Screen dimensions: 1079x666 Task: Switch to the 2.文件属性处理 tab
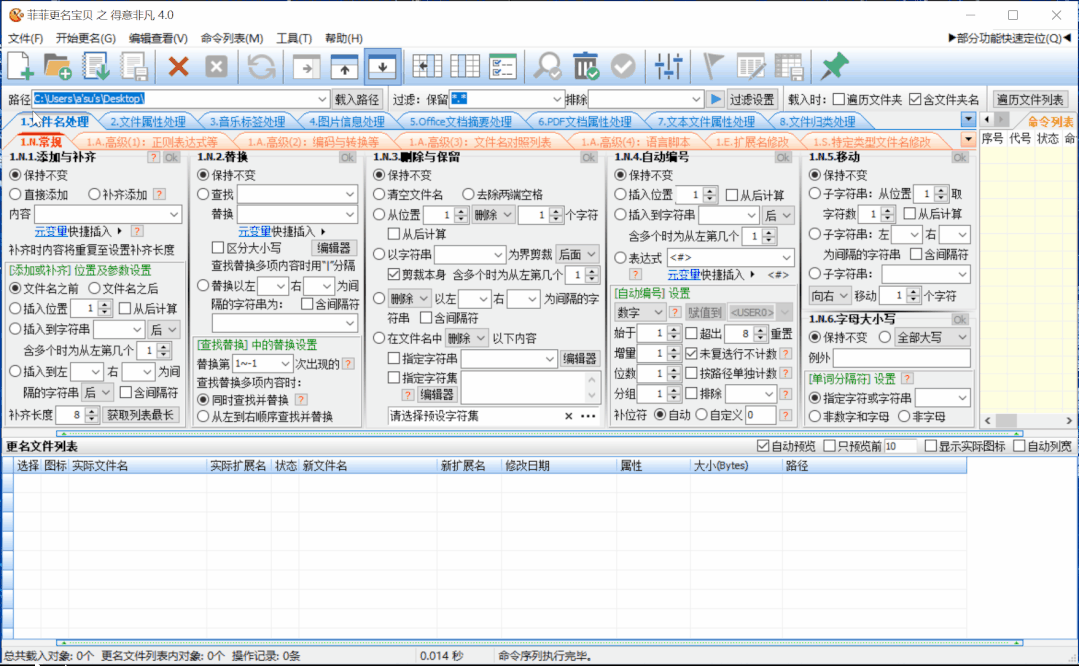[148, 122]
